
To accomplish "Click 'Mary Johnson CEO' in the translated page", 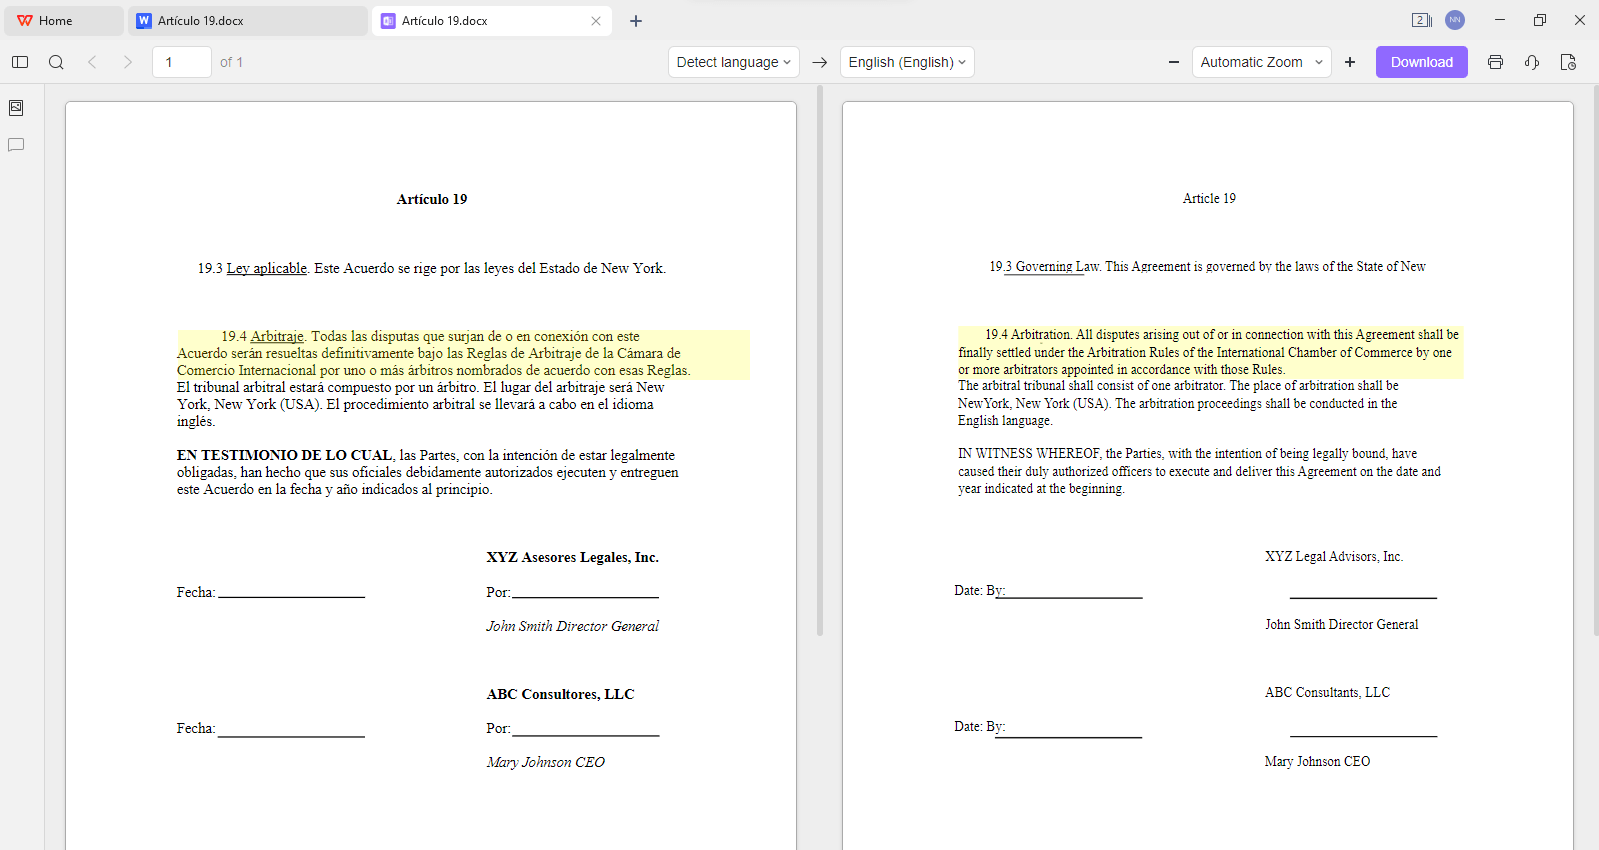I will click(1317, 761).
